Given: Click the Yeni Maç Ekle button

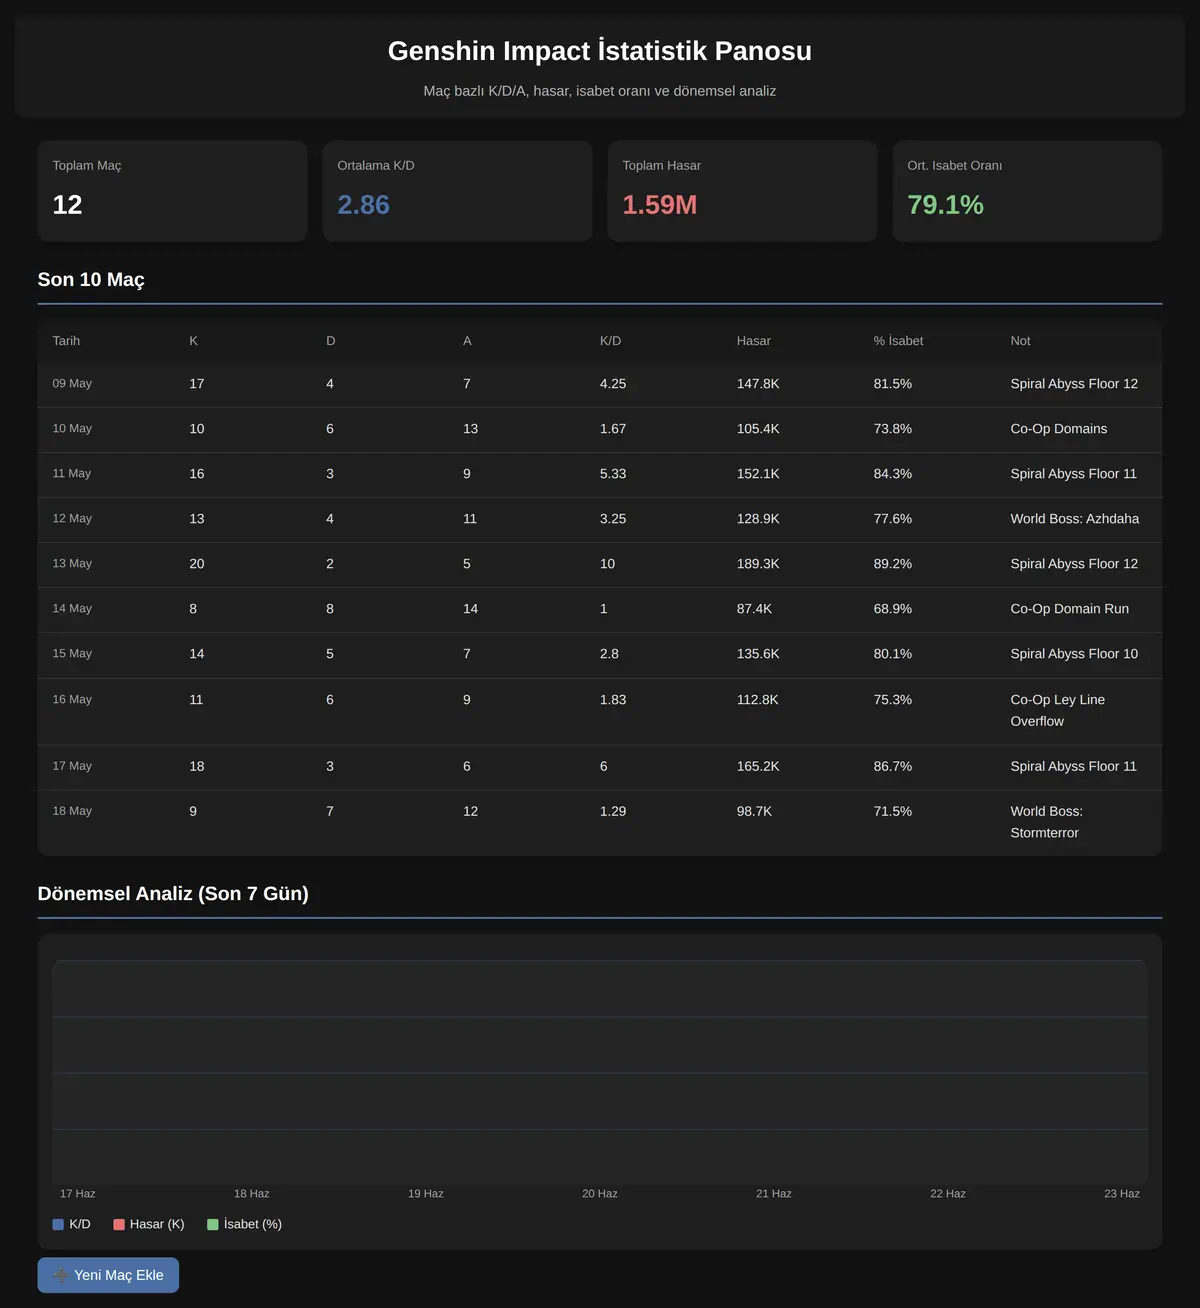Looking at the screenshot, I should coord(108,1275).
